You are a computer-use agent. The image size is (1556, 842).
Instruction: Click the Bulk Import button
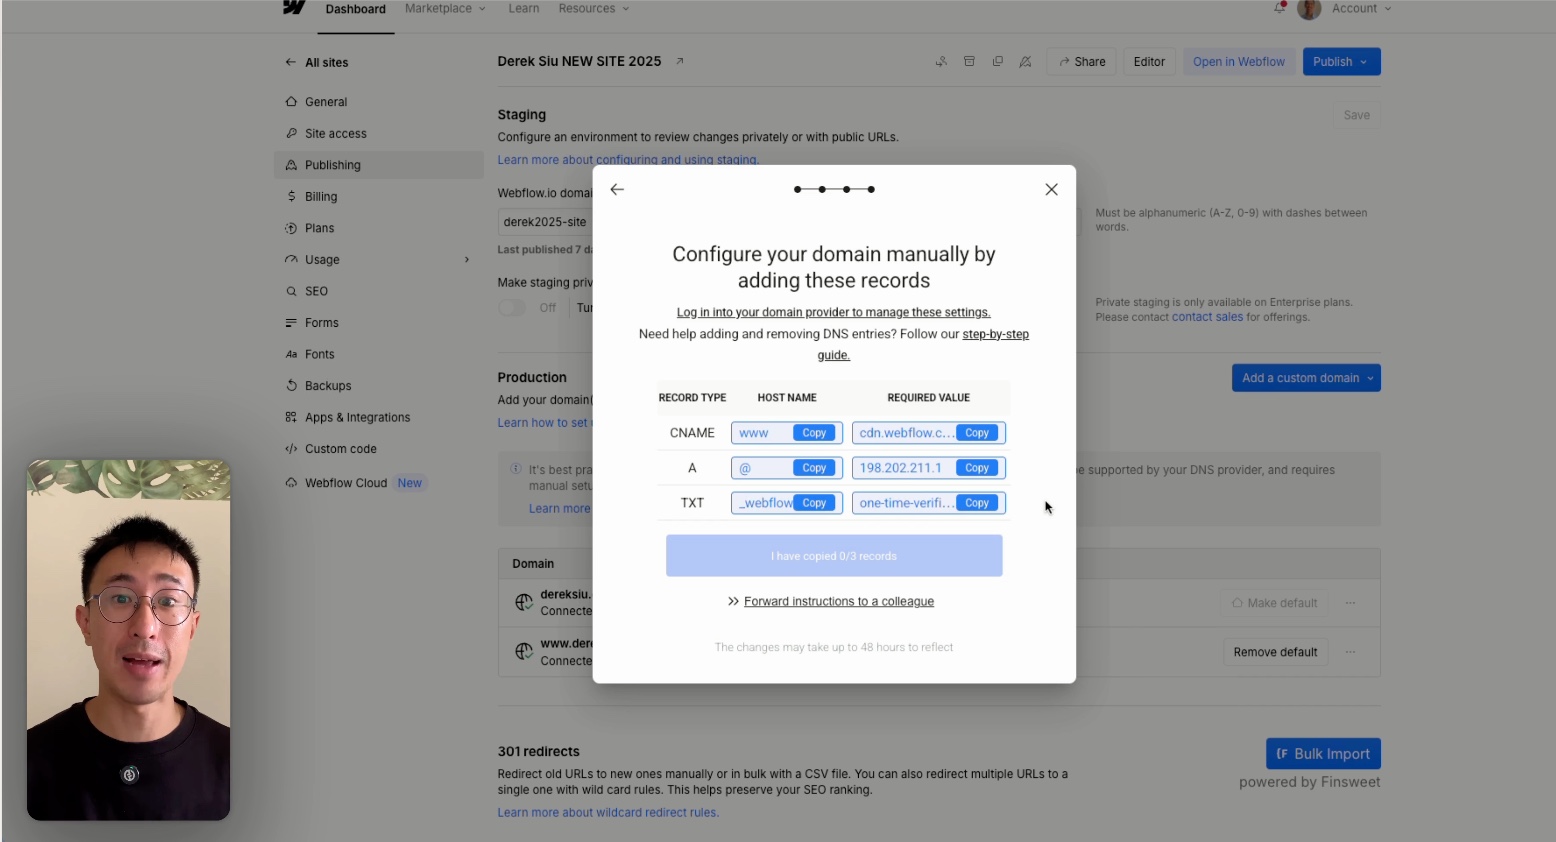click(1323, 754)
